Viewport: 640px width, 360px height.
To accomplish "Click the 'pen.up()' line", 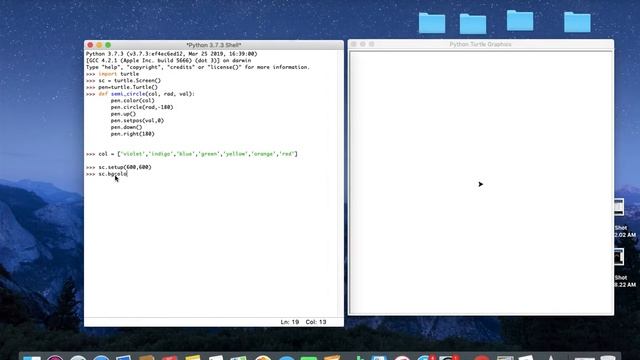I will (123, 114).
